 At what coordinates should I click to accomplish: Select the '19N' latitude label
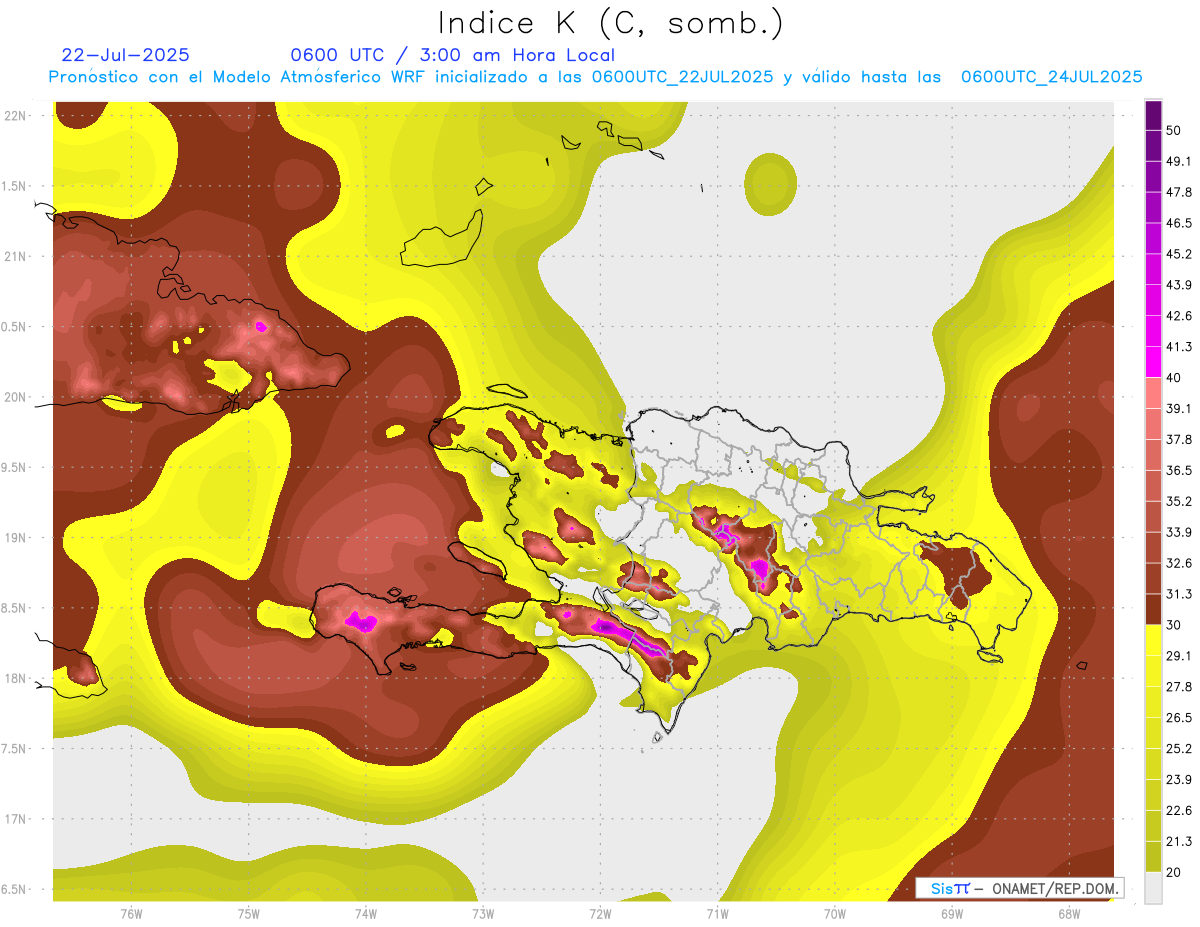(x=17, y=537)
